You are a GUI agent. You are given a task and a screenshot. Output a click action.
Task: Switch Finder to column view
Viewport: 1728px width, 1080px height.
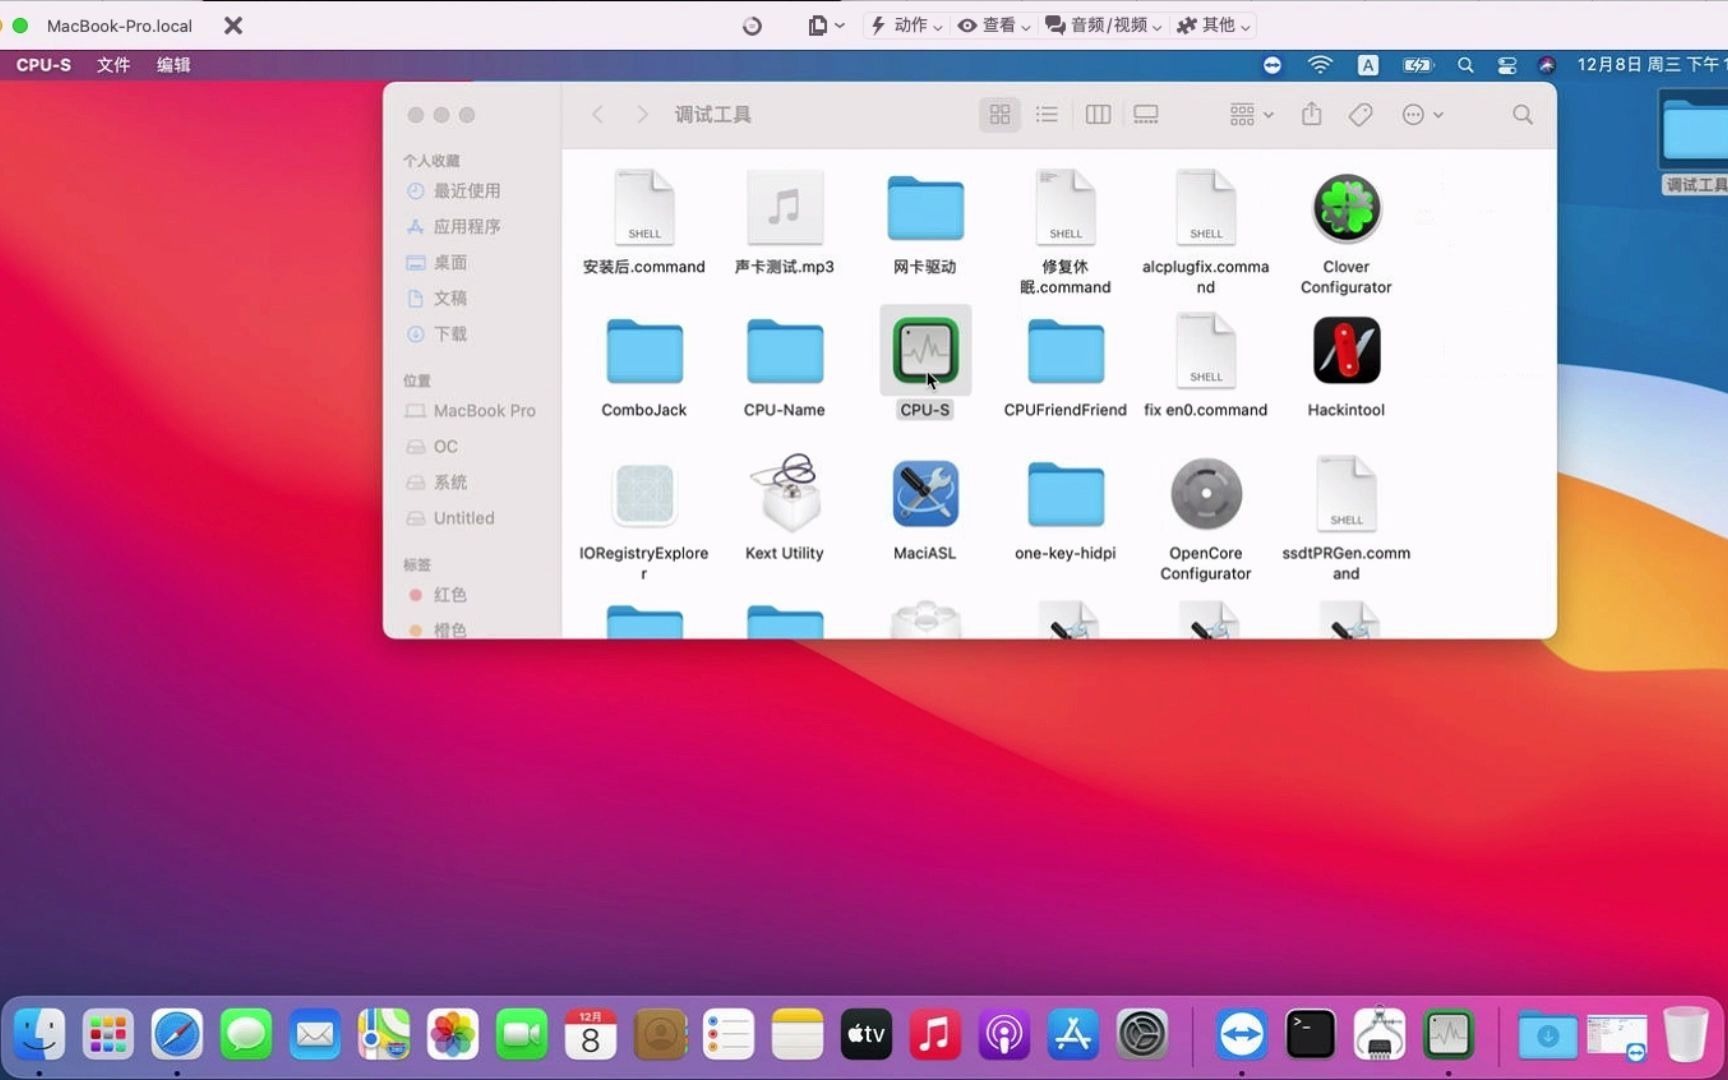1098,115
